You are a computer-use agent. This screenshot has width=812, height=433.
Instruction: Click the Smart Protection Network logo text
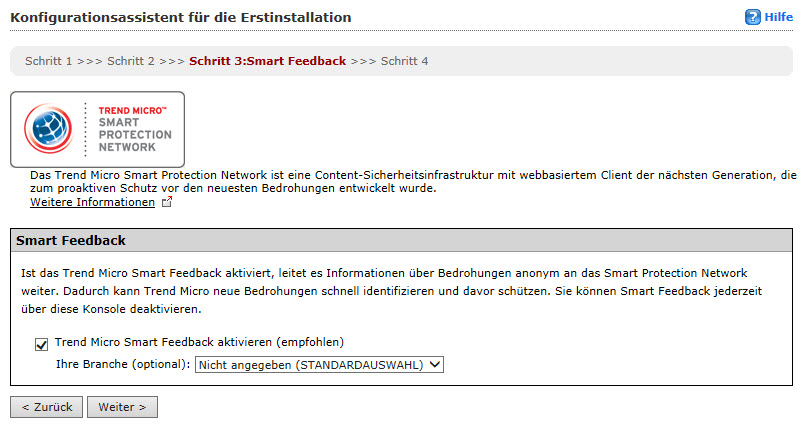tap(134, 129)
